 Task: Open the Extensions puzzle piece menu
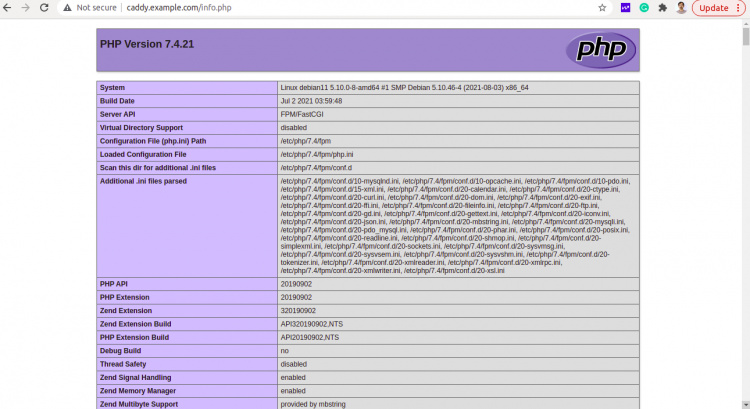coord(662,7)
